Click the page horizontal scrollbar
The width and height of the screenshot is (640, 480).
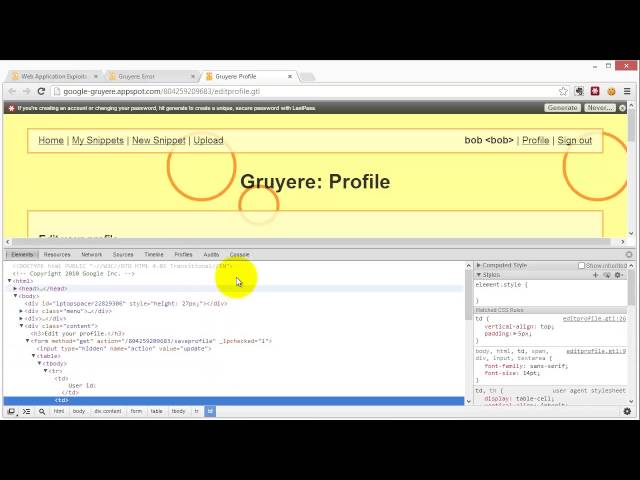click(x=311, y=242)
